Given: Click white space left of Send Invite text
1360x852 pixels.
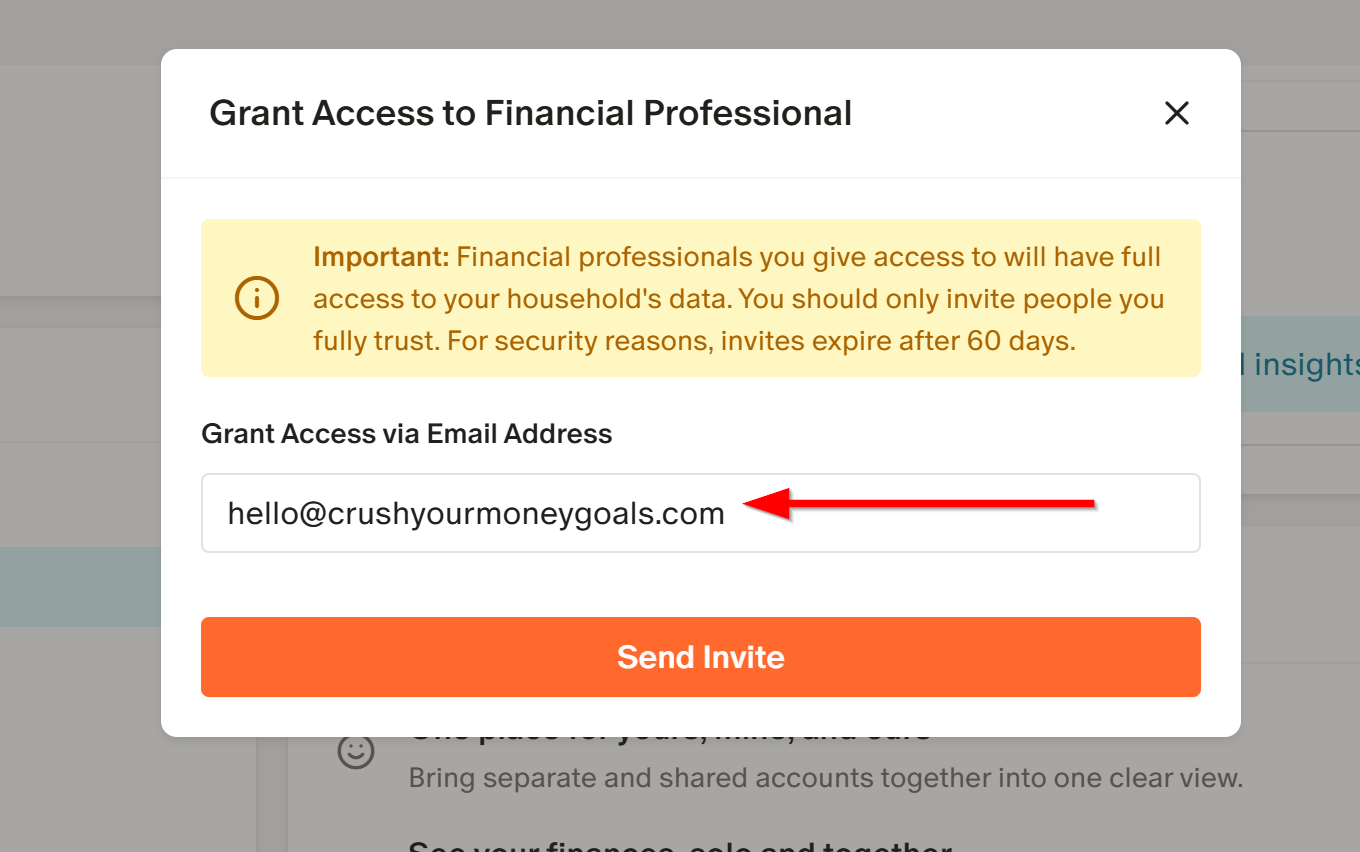Looking at the screenshot, I should click(400, 657).
